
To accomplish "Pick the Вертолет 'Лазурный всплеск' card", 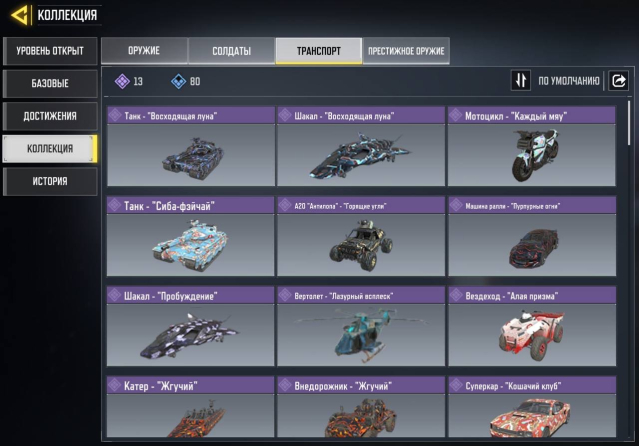I will (x=361, y=326).
